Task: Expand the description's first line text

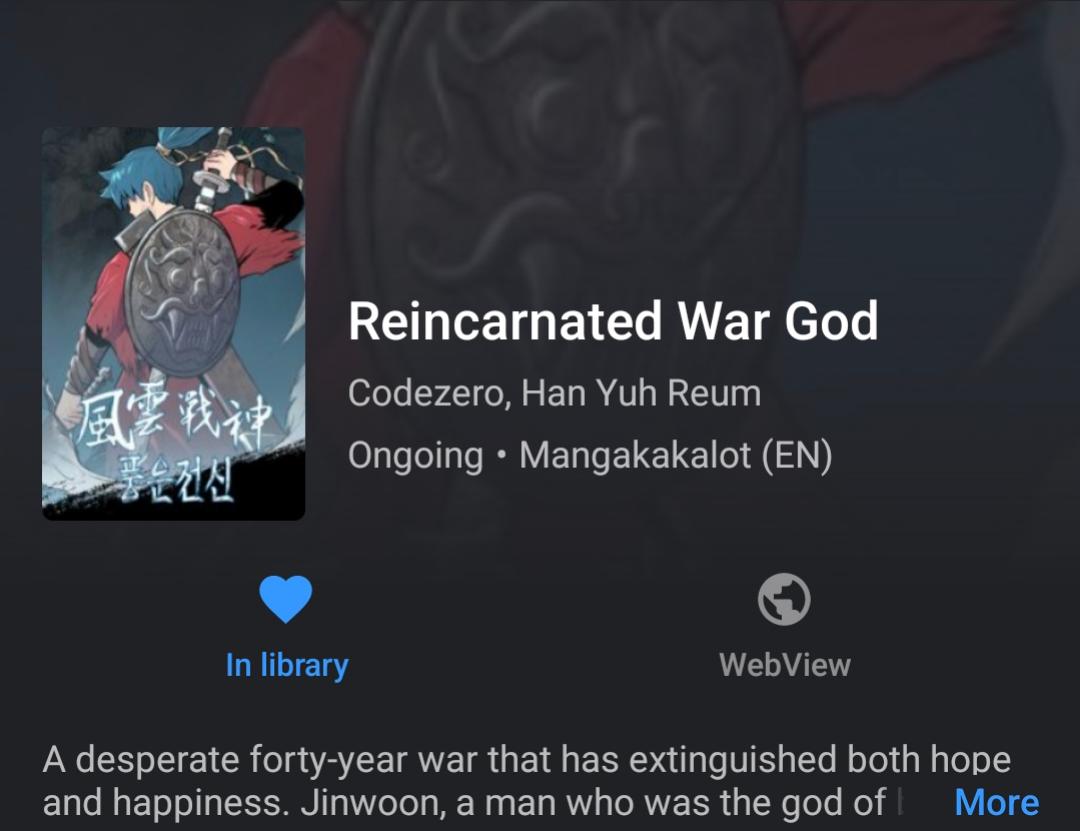Action: pos(527,760)
